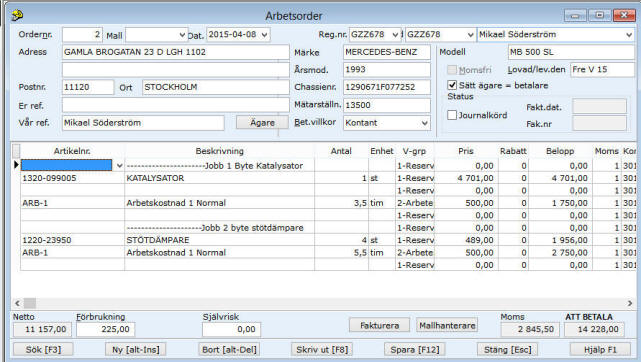Viewport: 641px width, 362px height.
Task: Open the date picker dropdown for 2015-04-08
Action: click(x=264, y=35)
